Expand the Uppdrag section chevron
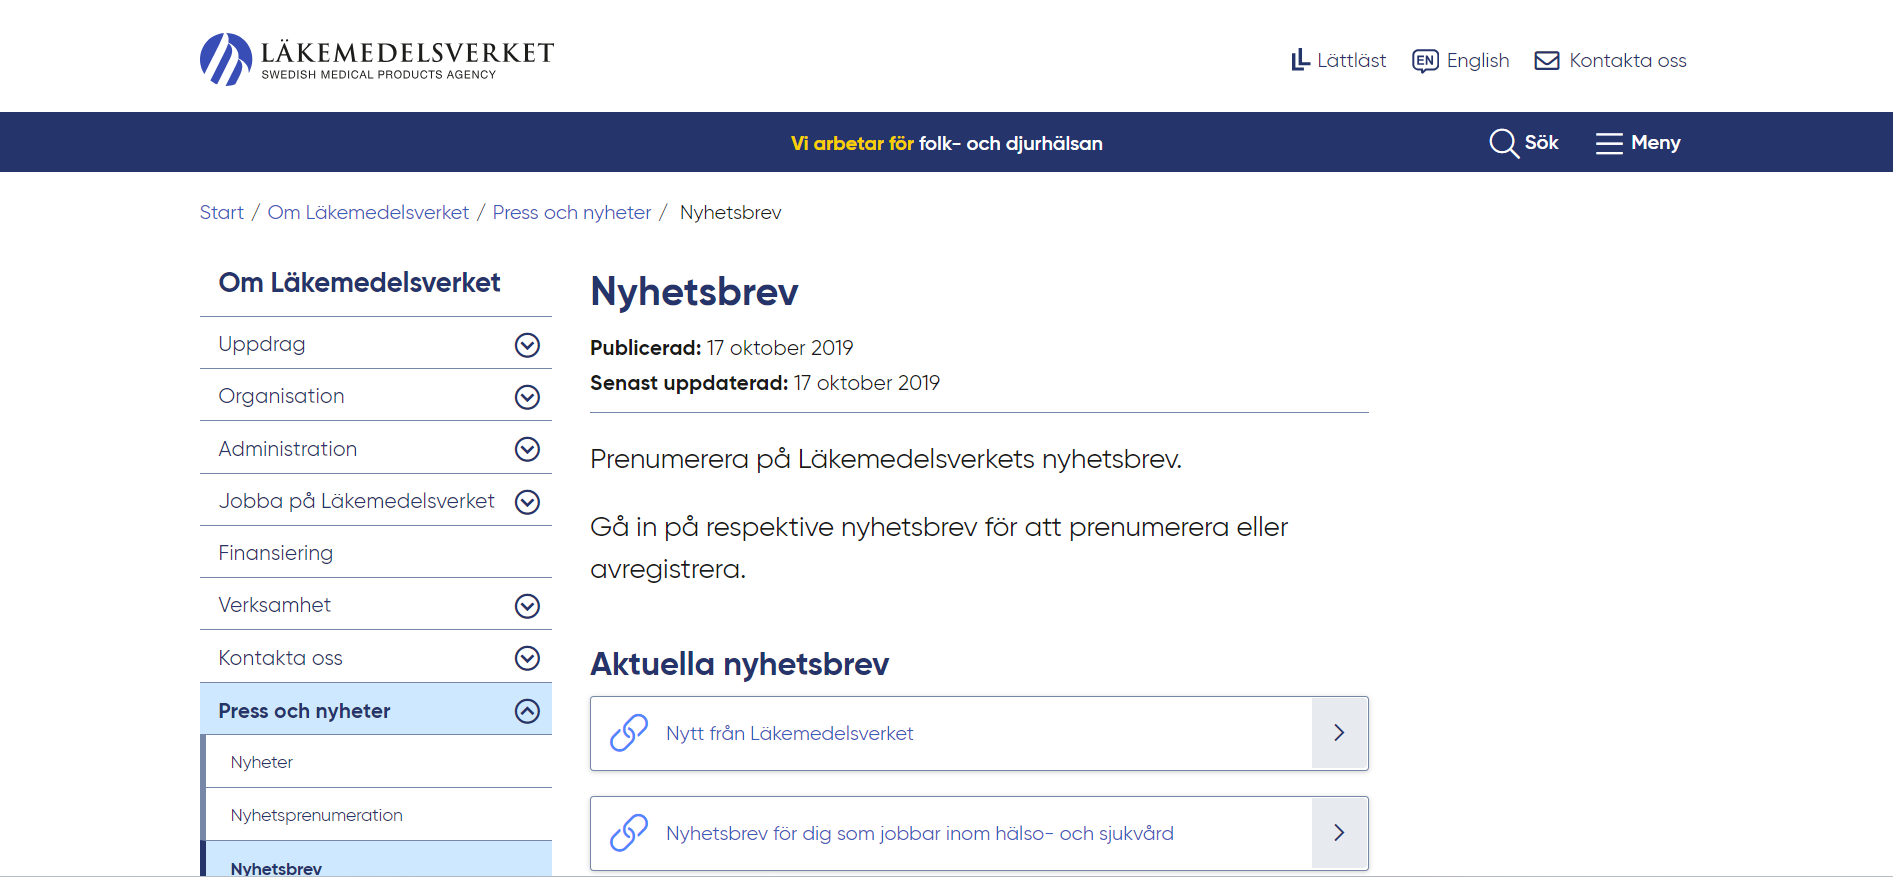Screen dimensions: 1893x877 click(527, 345)
